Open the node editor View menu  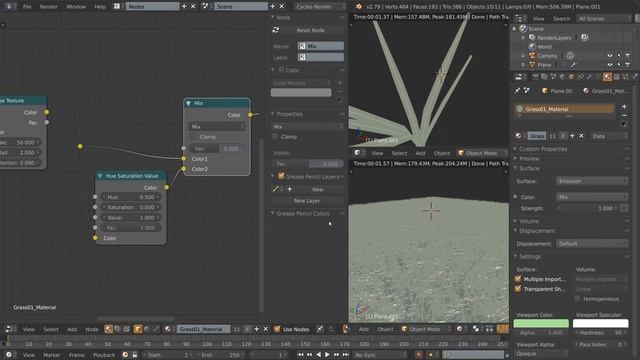pos(29,329)
